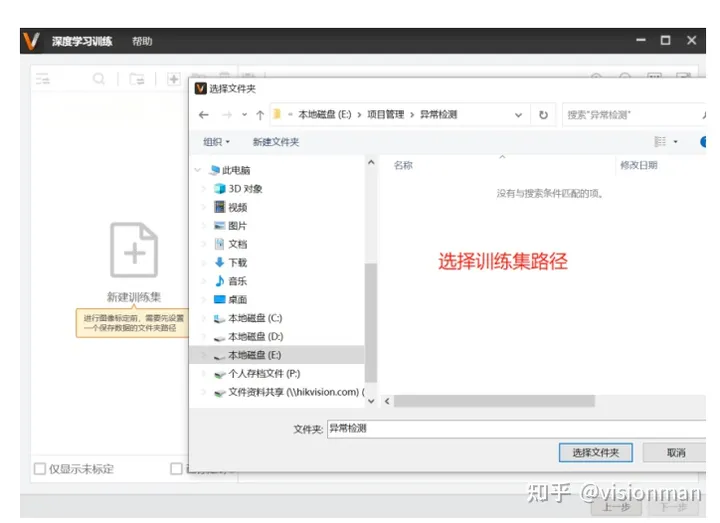
Task: Click the filter list icon at top left
Action: tap(43, 79)
